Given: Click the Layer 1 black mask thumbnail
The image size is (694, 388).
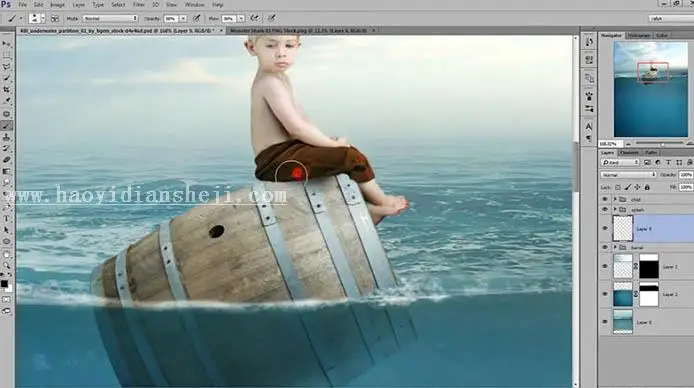Looking at the screenshot, I should pos(649,266).
